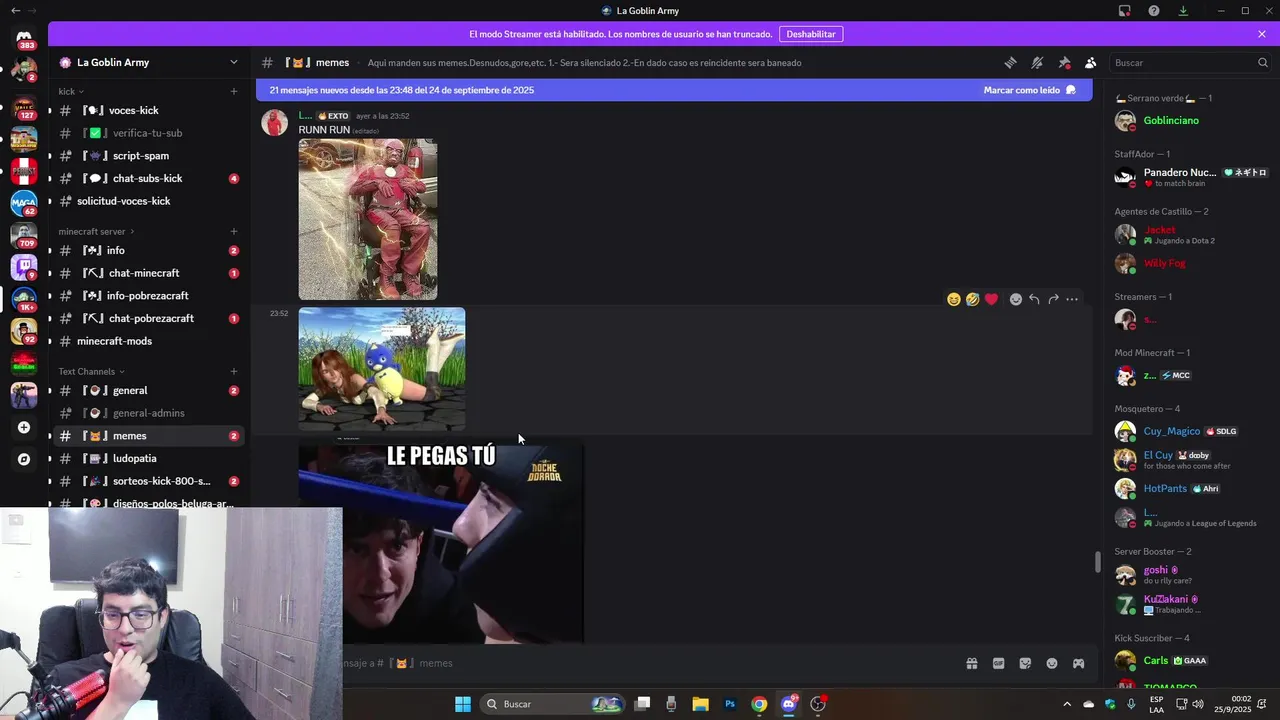Open the activities game controller icon
The image size is (1280, 720).
pos(1079,663)
